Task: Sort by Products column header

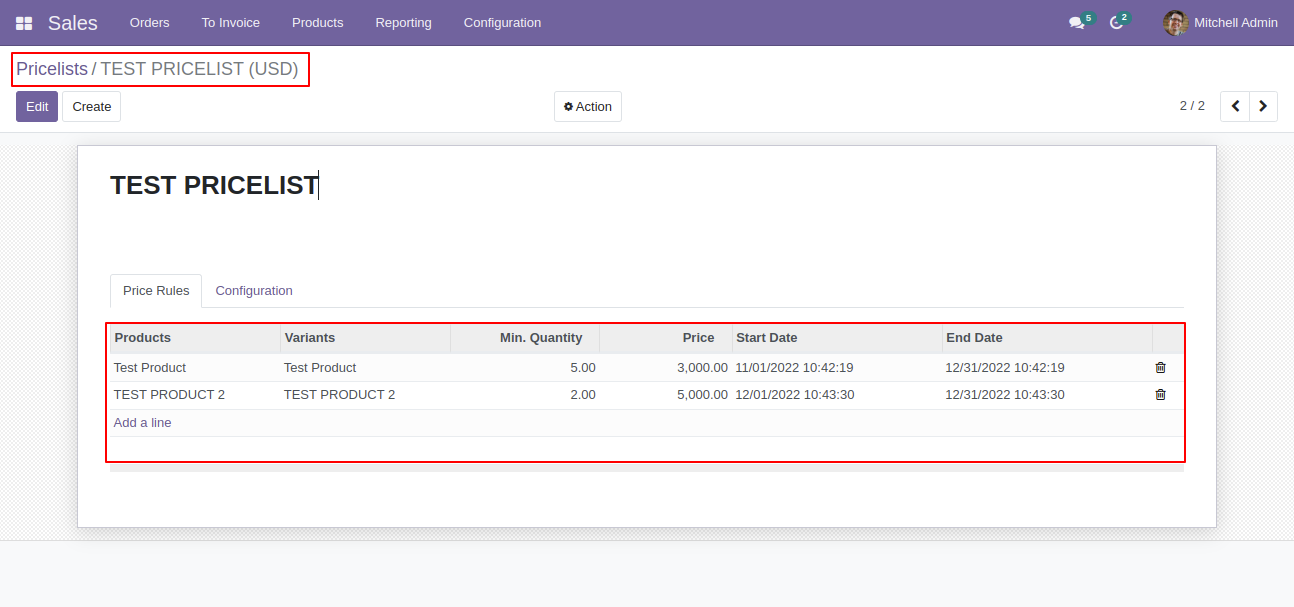Action: point(195,338)
